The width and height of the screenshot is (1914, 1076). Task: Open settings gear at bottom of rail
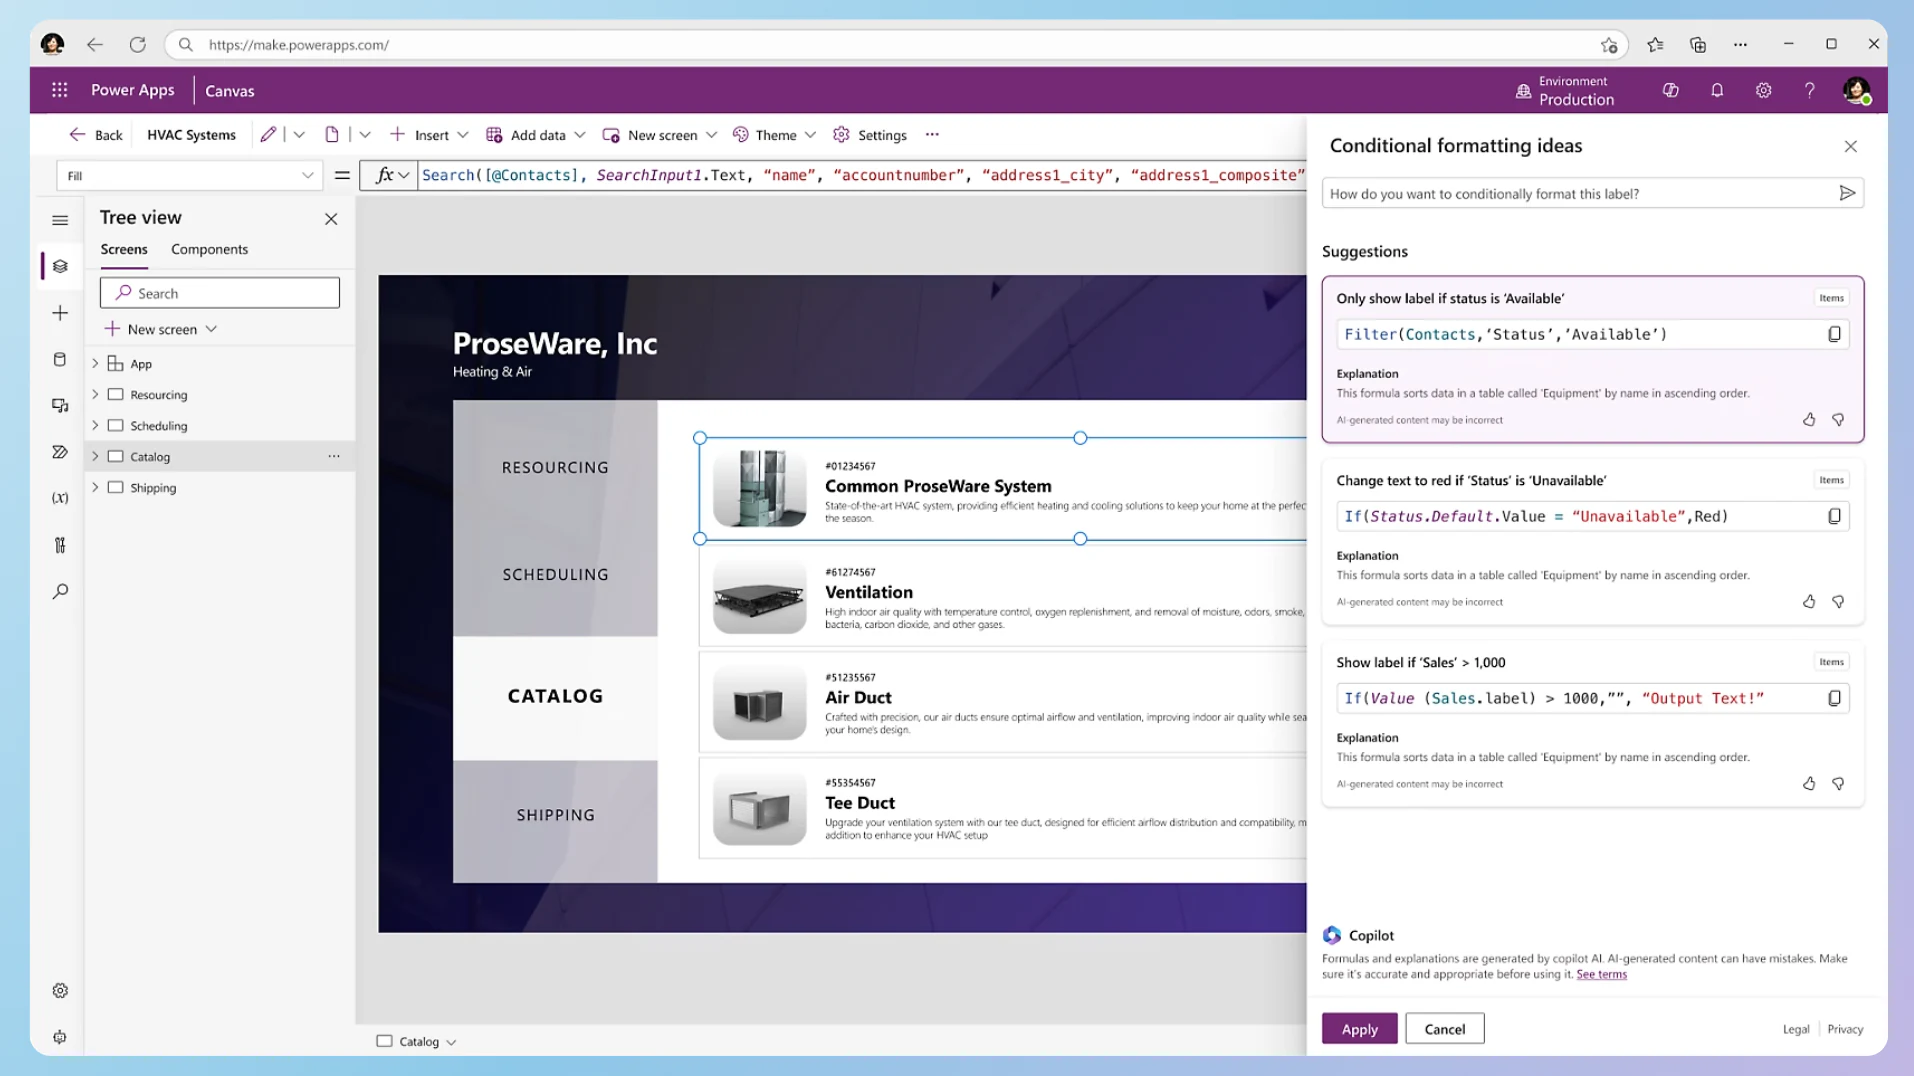60,990
